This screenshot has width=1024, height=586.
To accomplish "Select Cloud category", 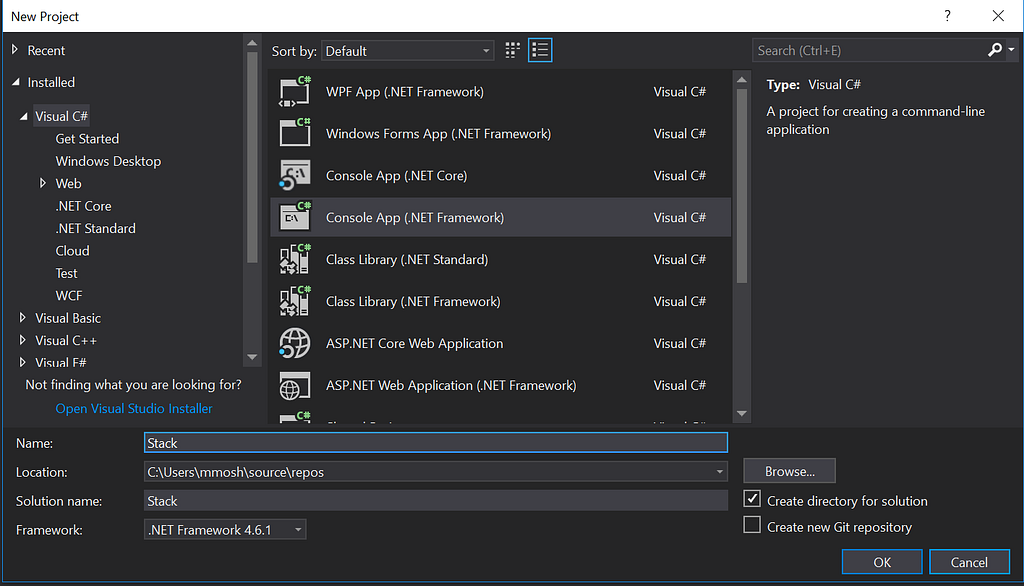I will click(x=72, y=251).
